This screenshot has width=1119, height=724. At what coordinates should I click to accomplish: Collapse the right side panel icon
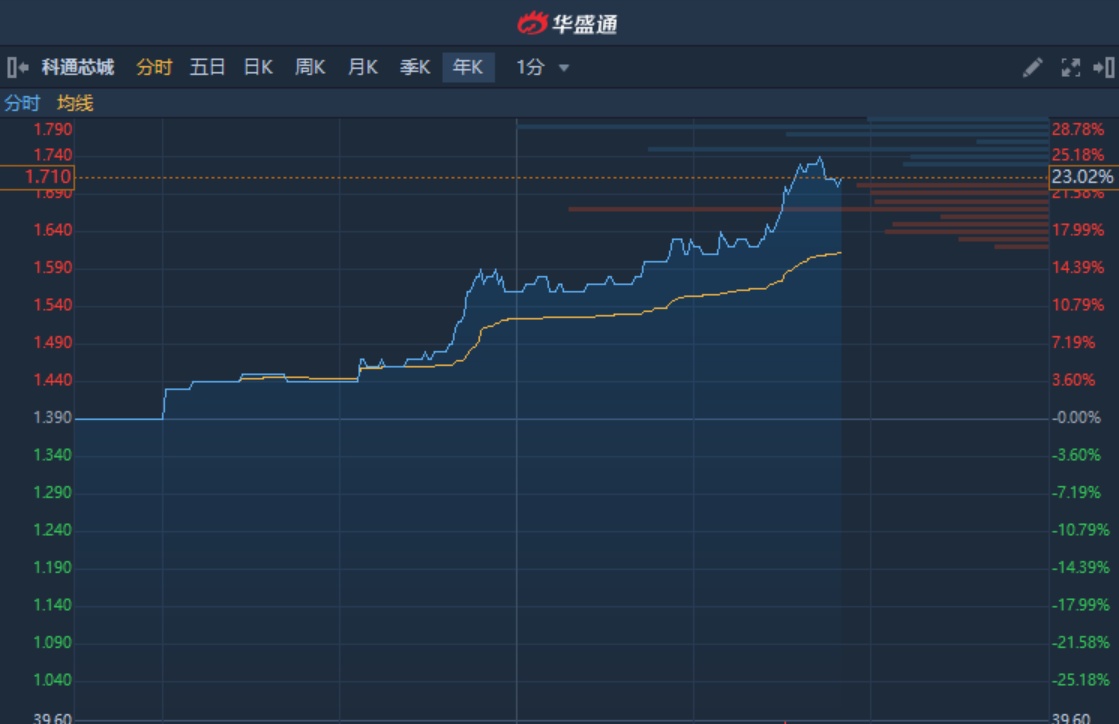[x=1103, y=67]
